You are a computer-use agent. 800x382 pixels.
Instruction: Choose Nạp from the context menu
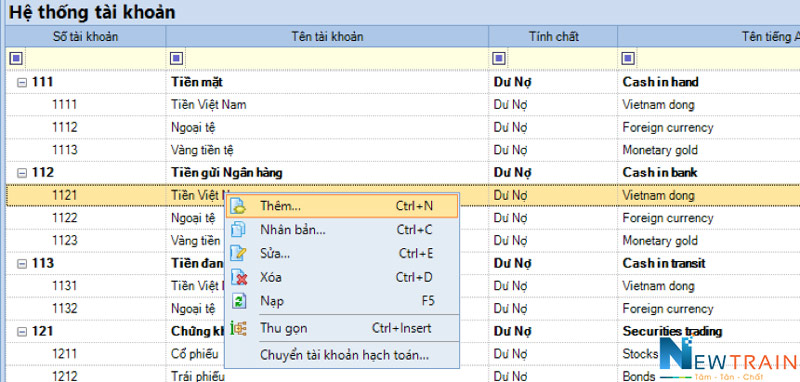point(342,301)
